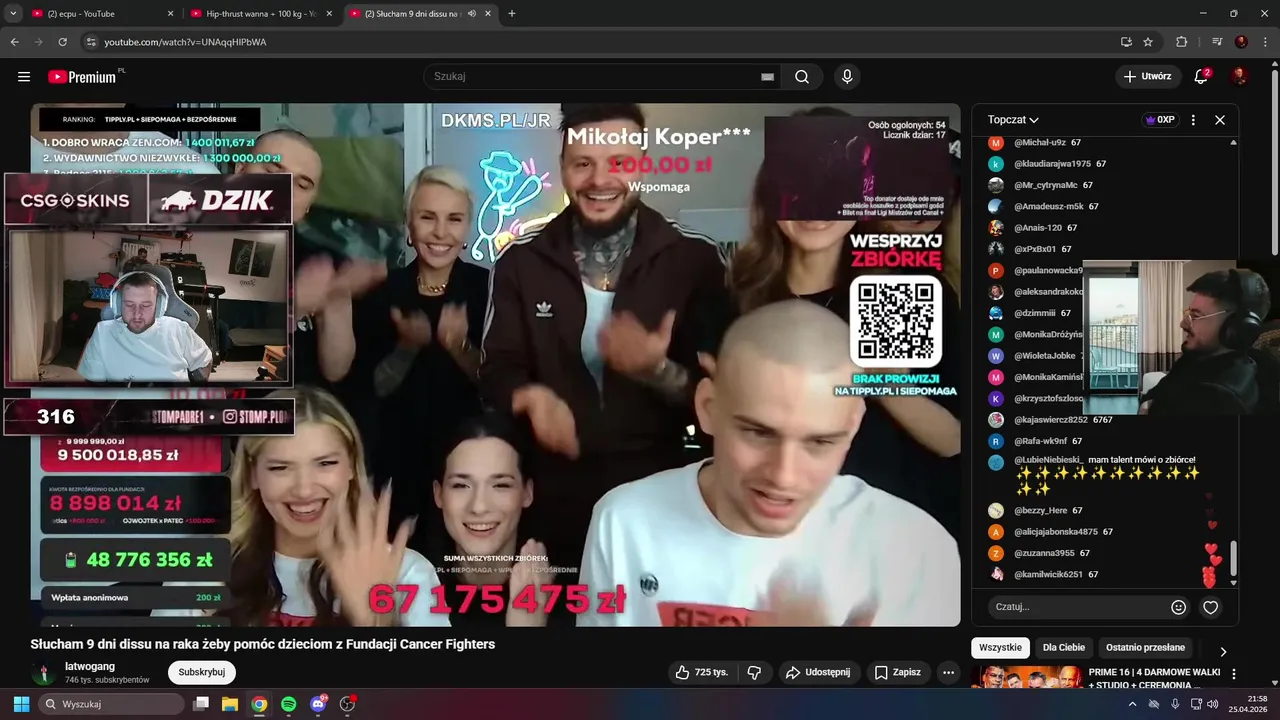1280x720 pixels.
Task: Like the video (725 tys.)
Action: pos(702,672)
